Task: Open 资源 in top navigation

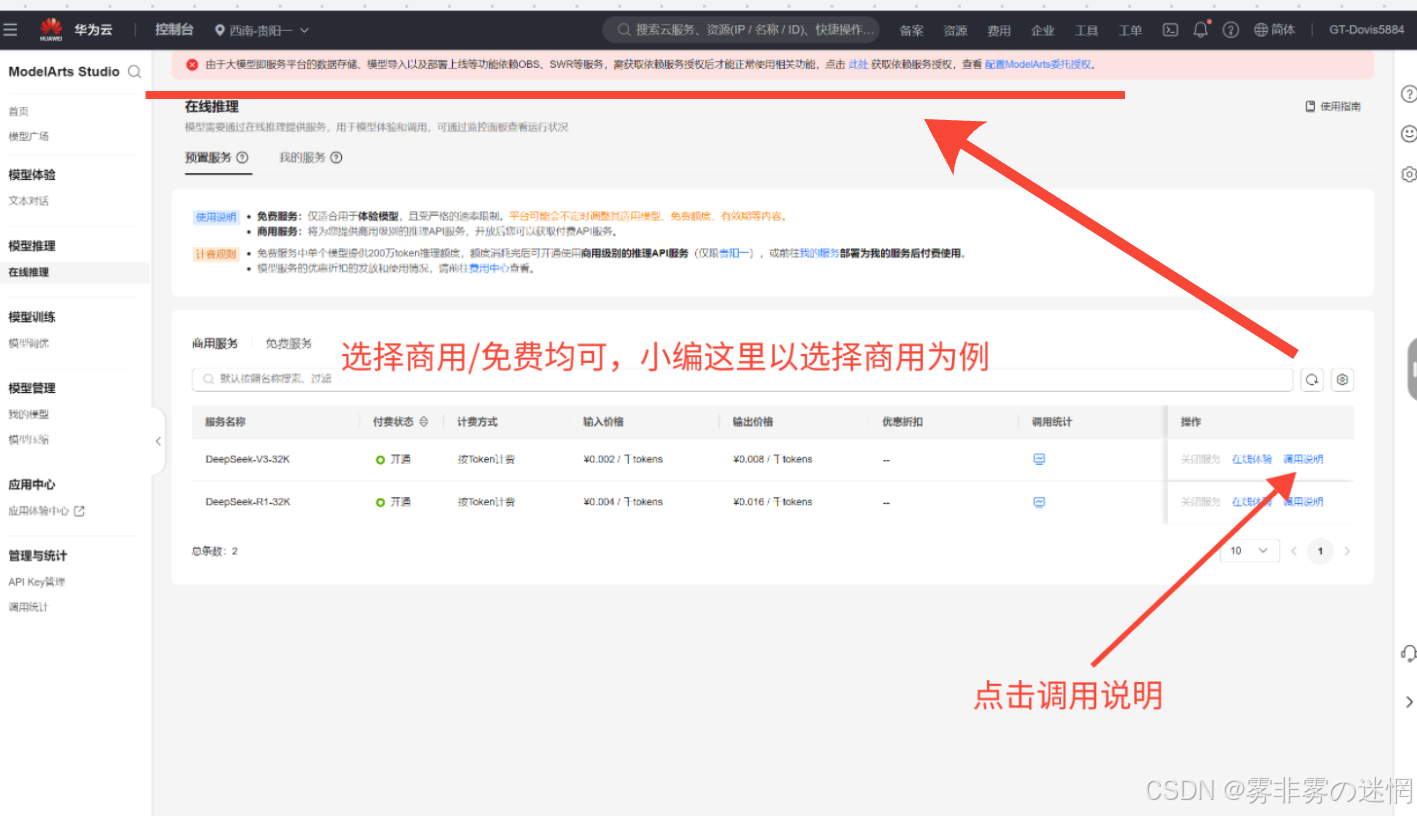Action: click(x=955, y=31)
